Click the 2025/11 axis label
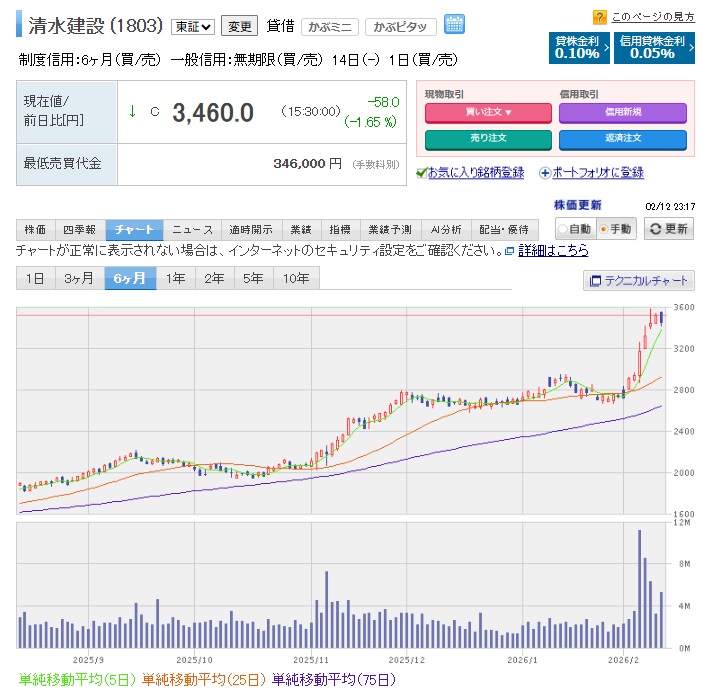The image size is (705, 699). pyautogui.click(x=311, y=660)
